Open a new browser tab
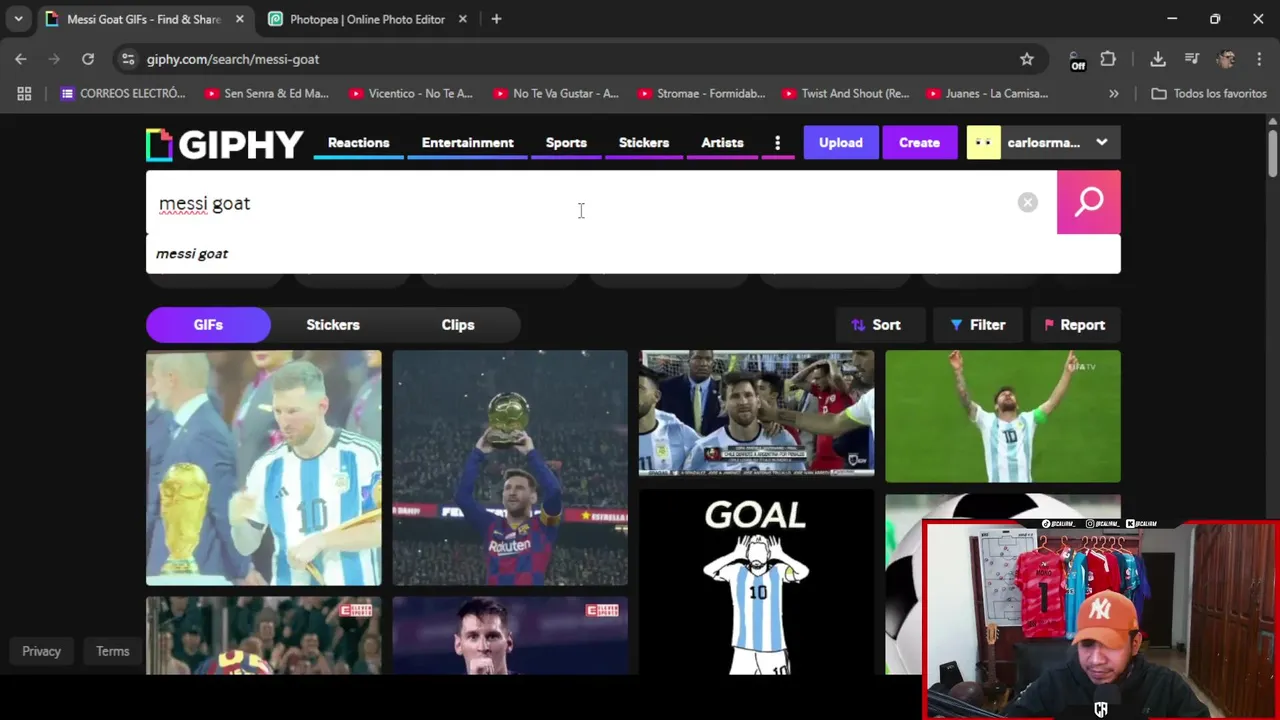The height and width of the screenshot is (720, 1280). [496, 19]
